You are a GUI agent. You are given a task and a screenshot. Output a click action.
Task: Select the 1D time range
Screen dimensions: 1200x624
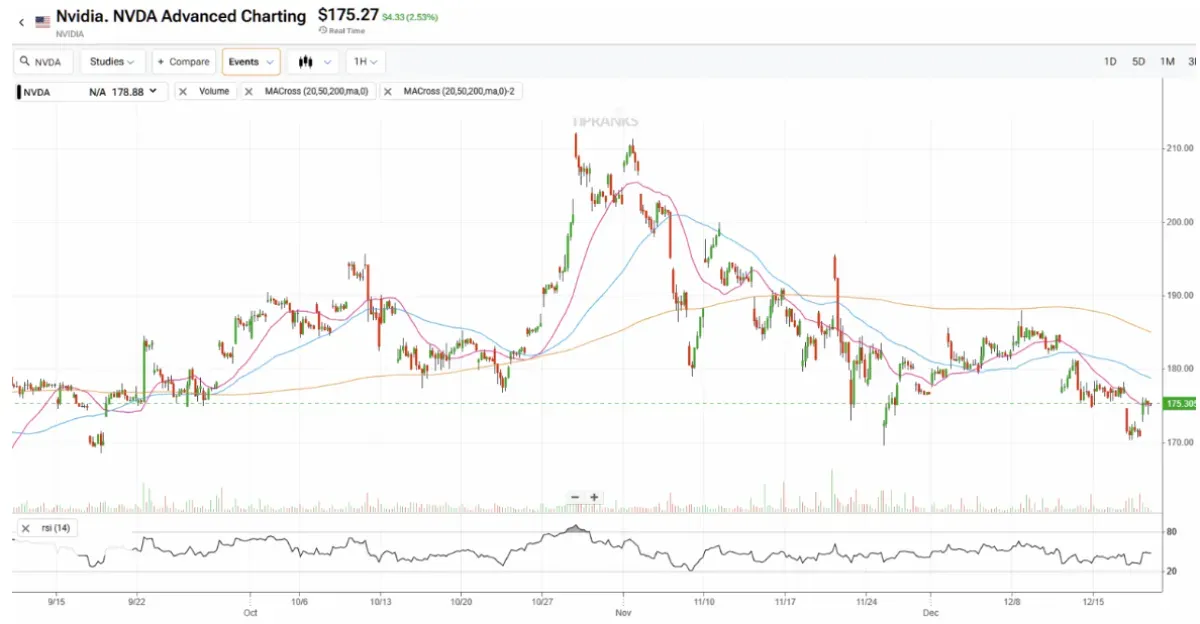click(x=1110, y=62)
